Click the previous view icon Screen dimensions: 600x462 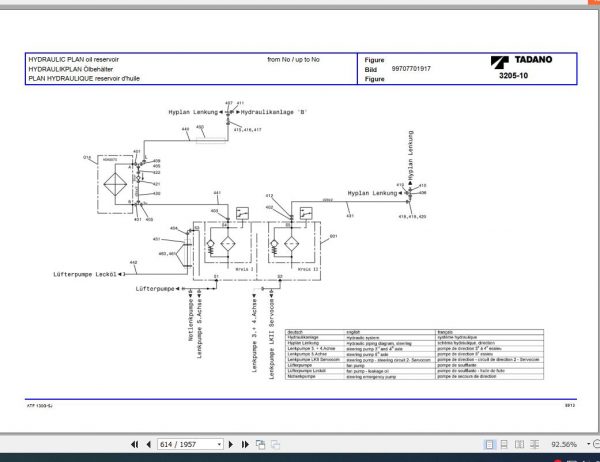tap(261, 444)
